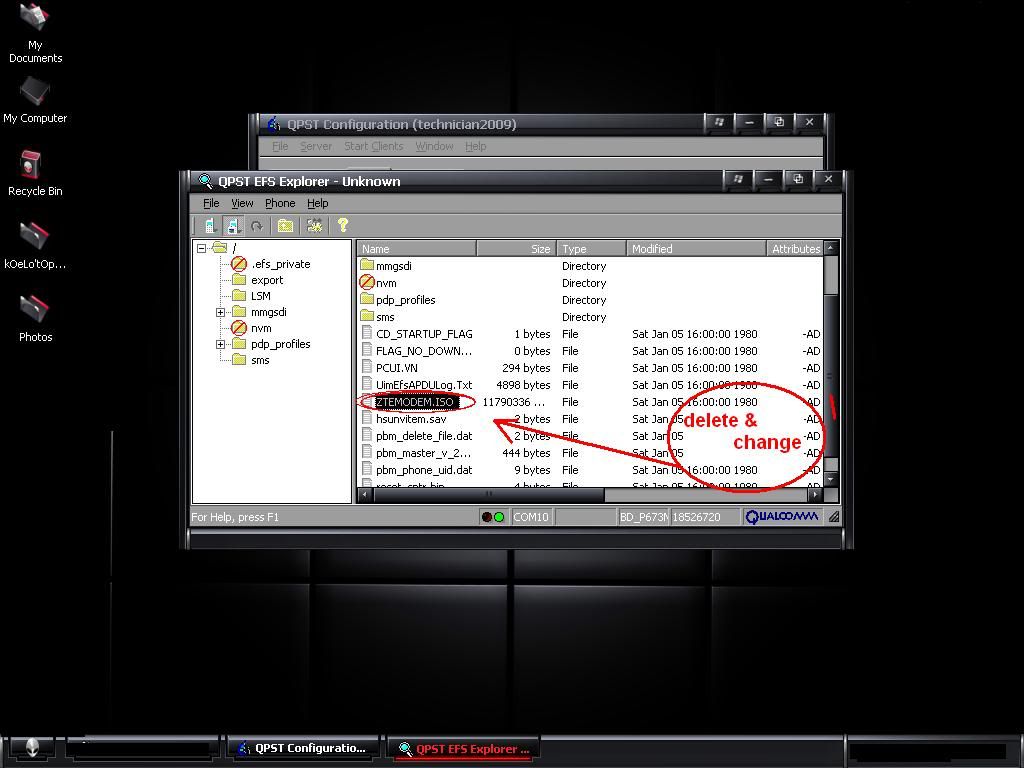Click the yellow question mark help icon

tap(342, 225)
